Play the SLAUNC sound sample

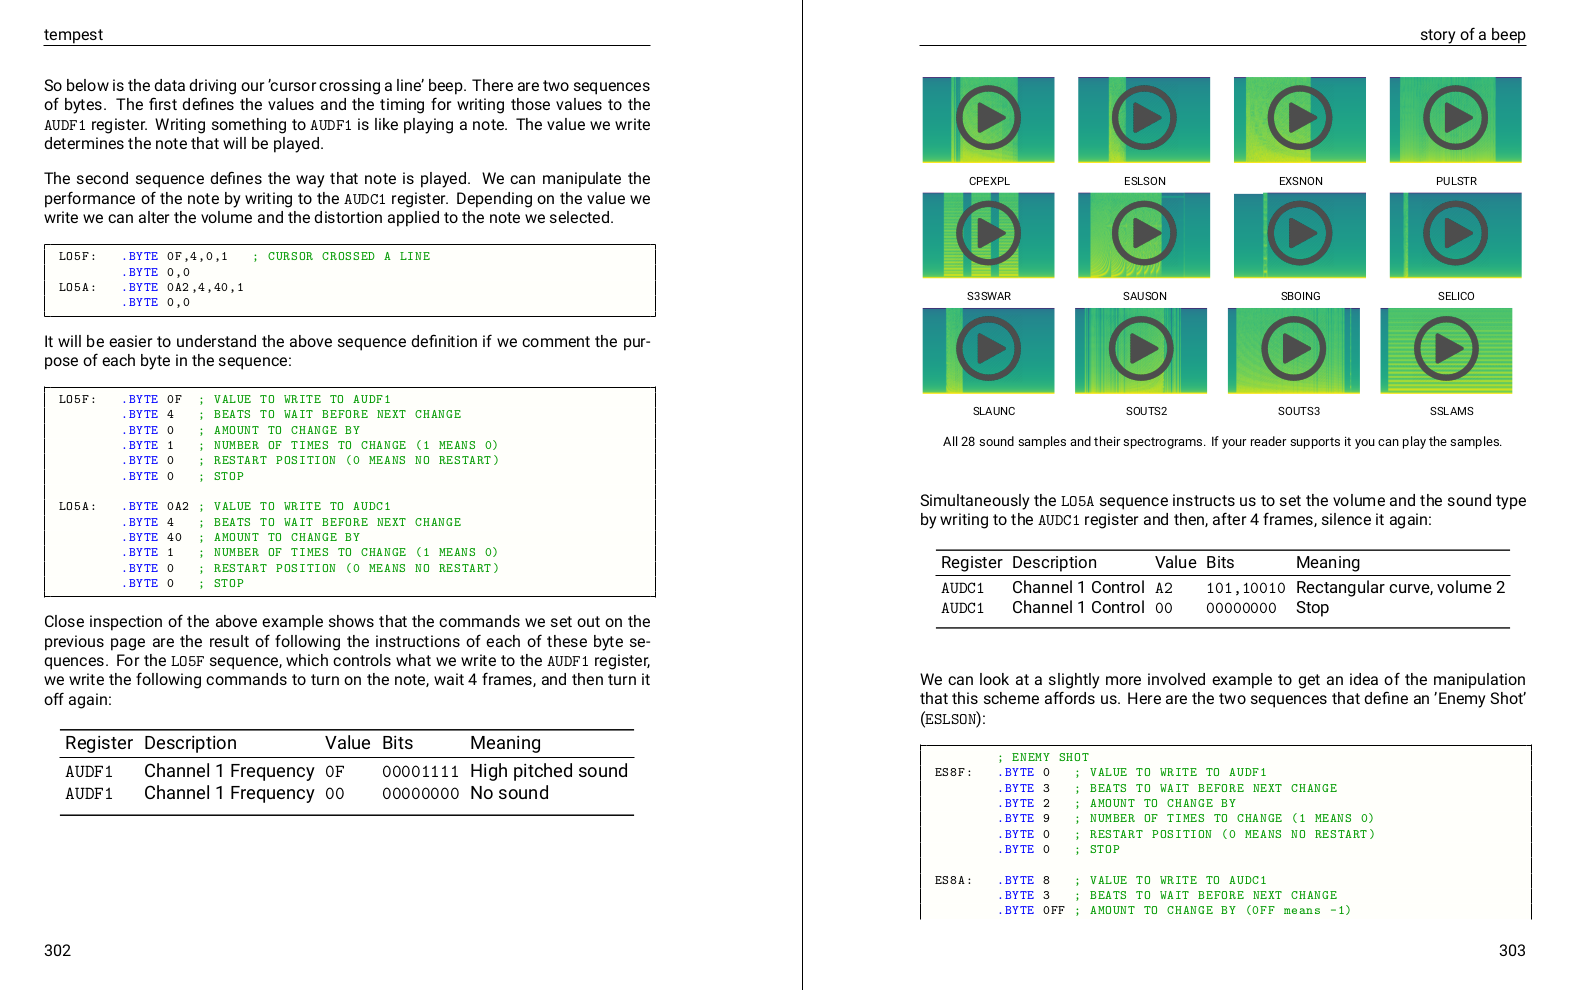tap(988, 349)
